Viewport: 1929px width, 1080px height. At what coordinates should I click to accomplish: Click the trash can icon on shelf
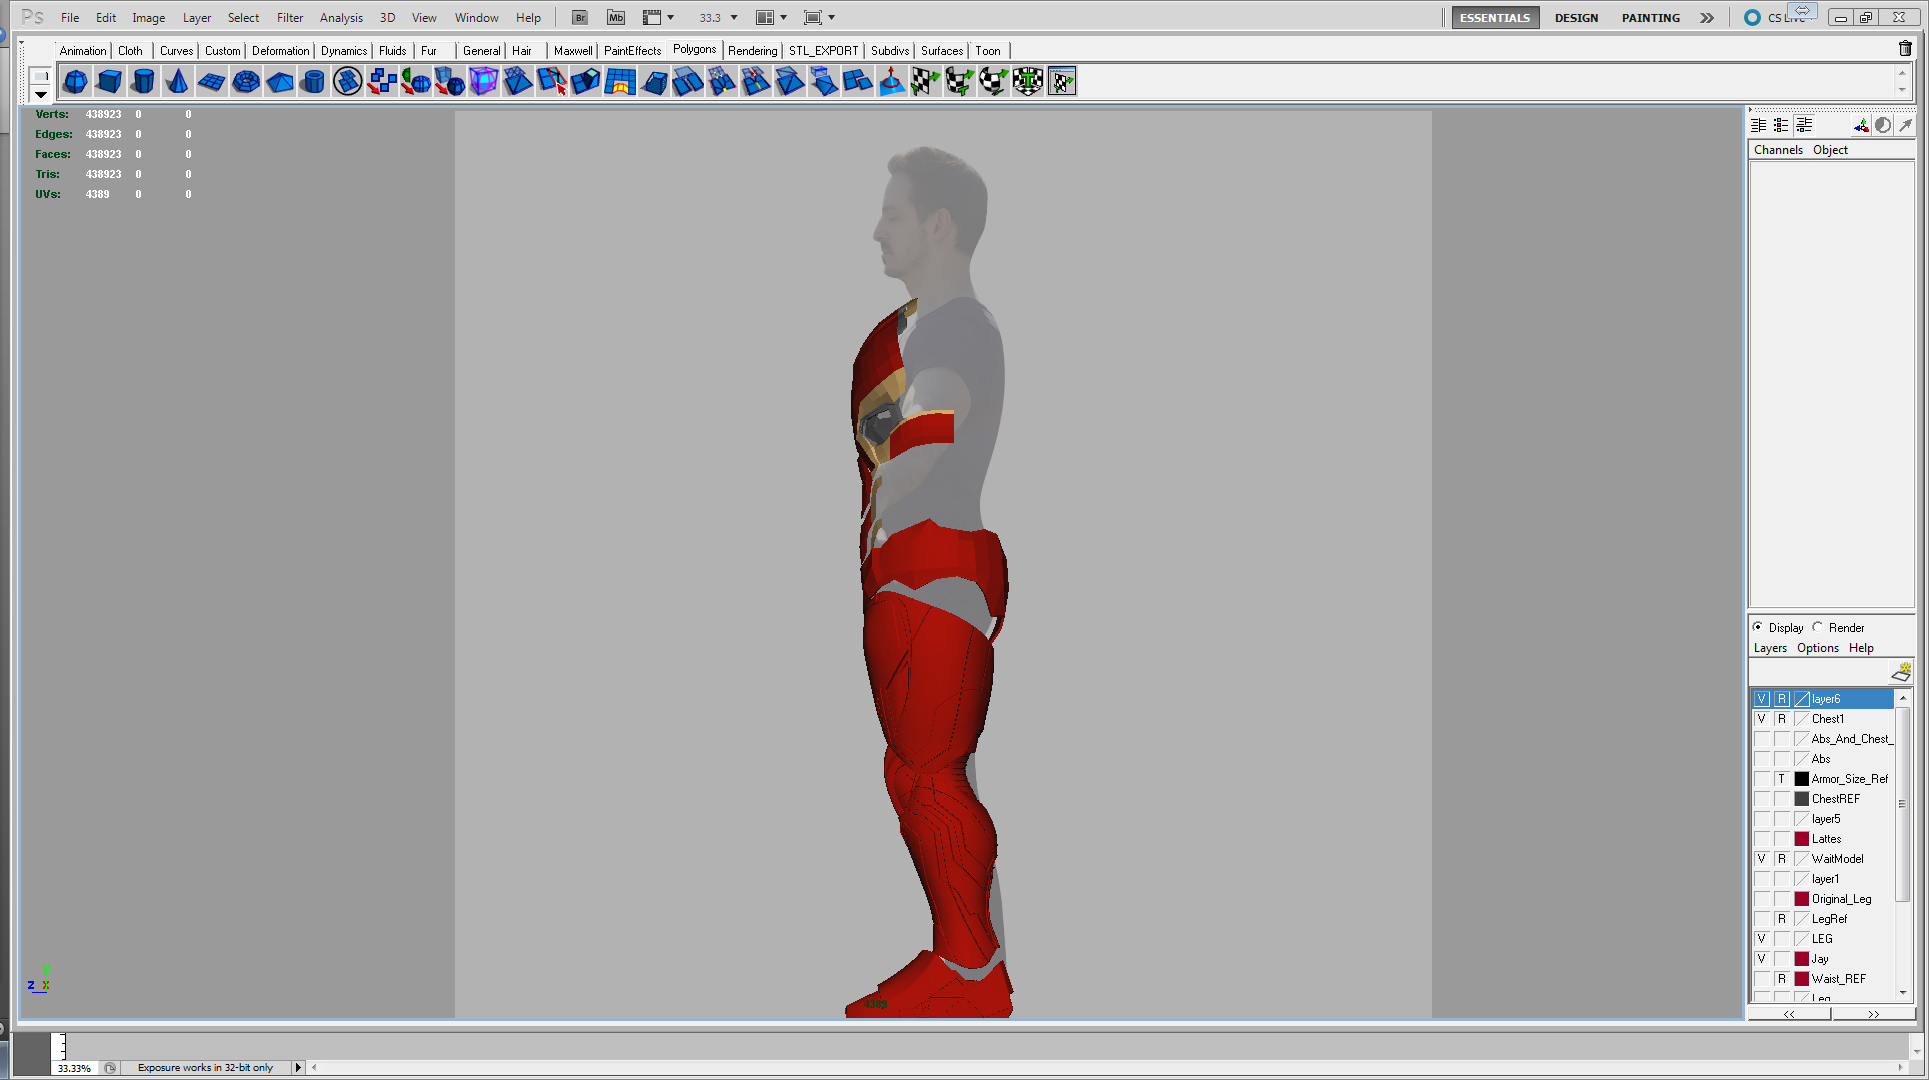pyautogui.click(x=1905, y=49)
